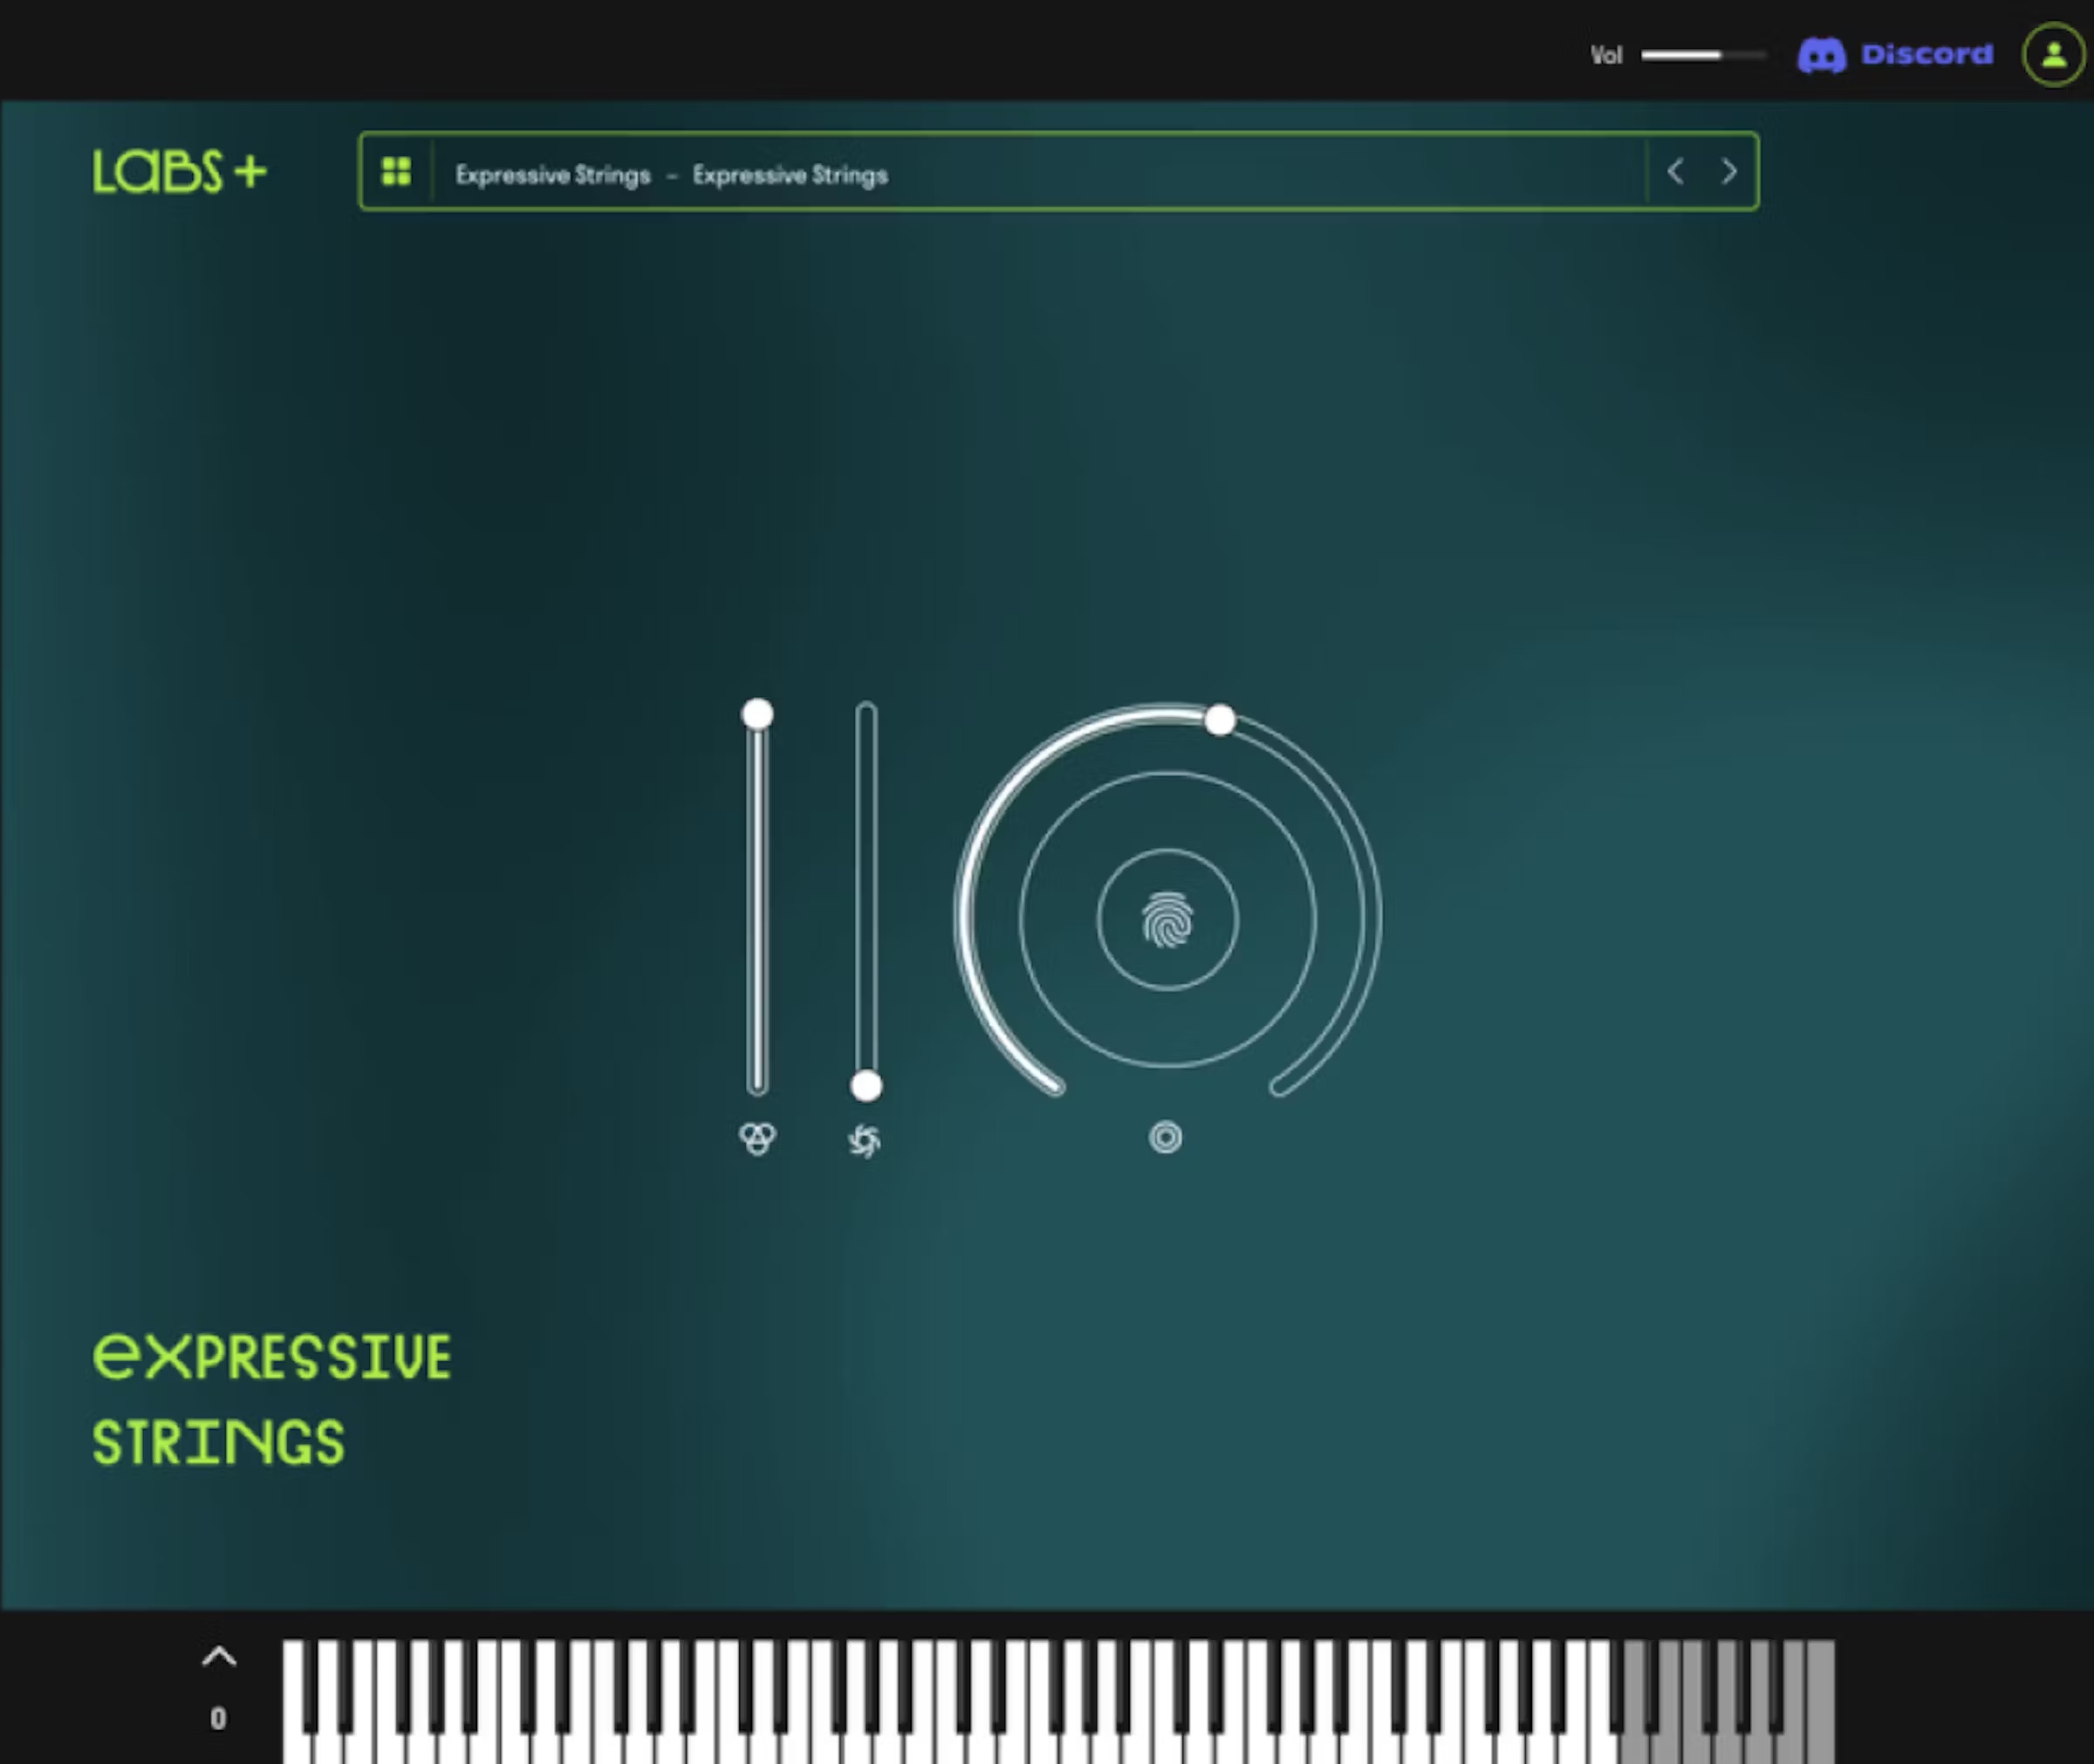Click the octave value 0 label
This screenshot has height=1764, width=2094.
tap(218, 1718)
